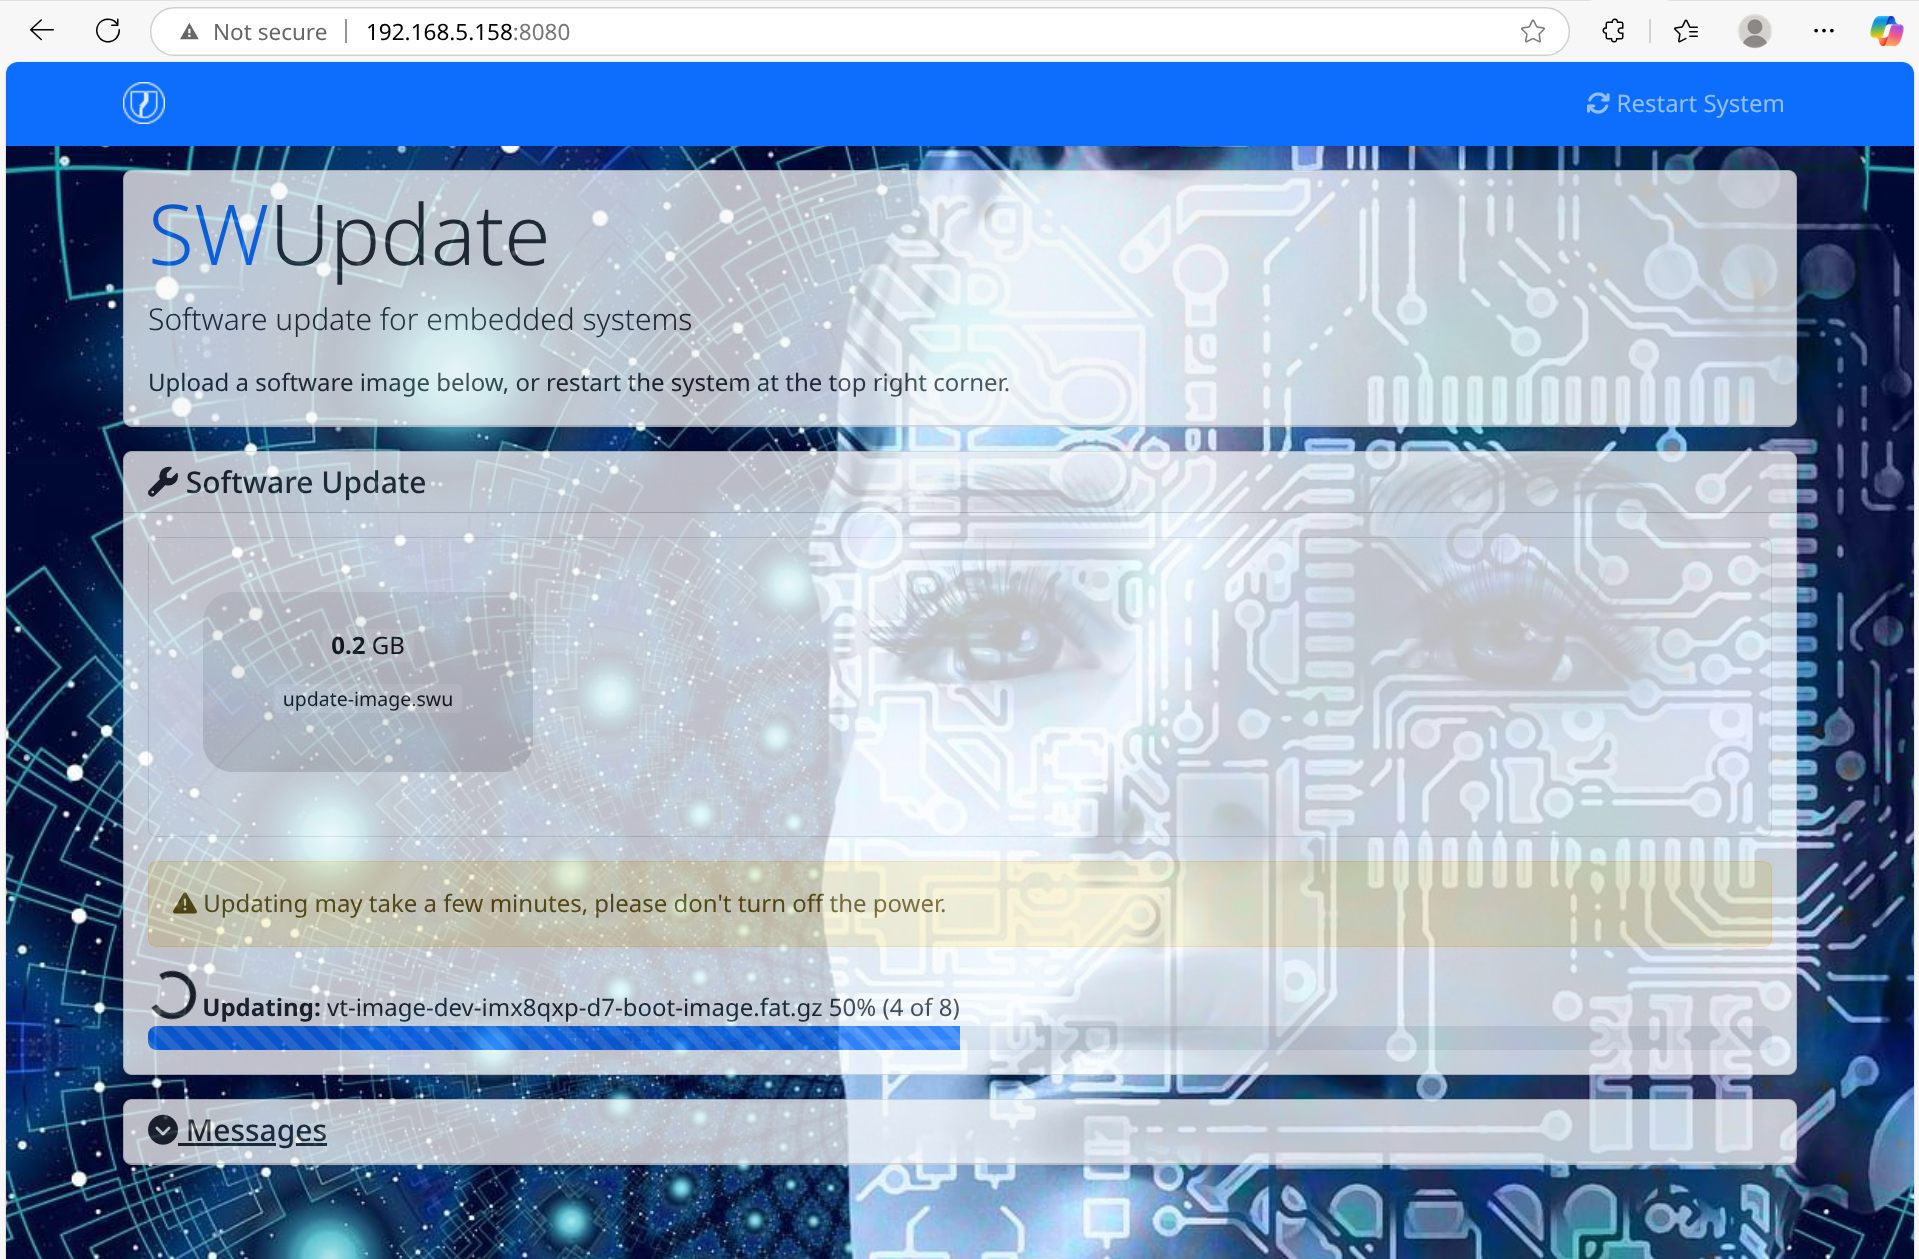Reload the page with the refresh icon
The height and width of the screenshot is (1259, 1919).
pos(108,31)
